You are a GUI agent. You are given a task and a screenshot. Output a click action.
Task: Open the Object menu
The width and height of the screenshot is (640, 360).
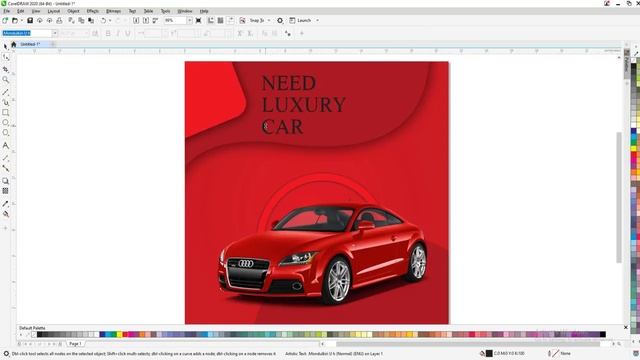(x=73, y=11)
